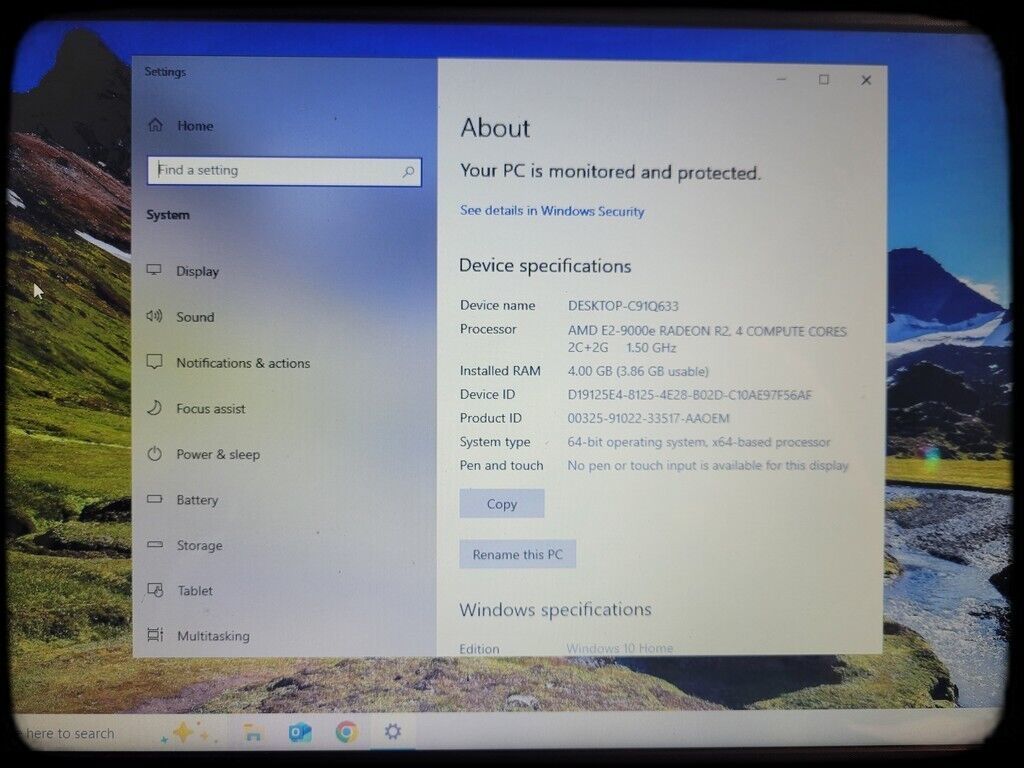Screen dimensions: 1024x768
Task: Maximize the Settings window
Action: [x=824, y=80]
